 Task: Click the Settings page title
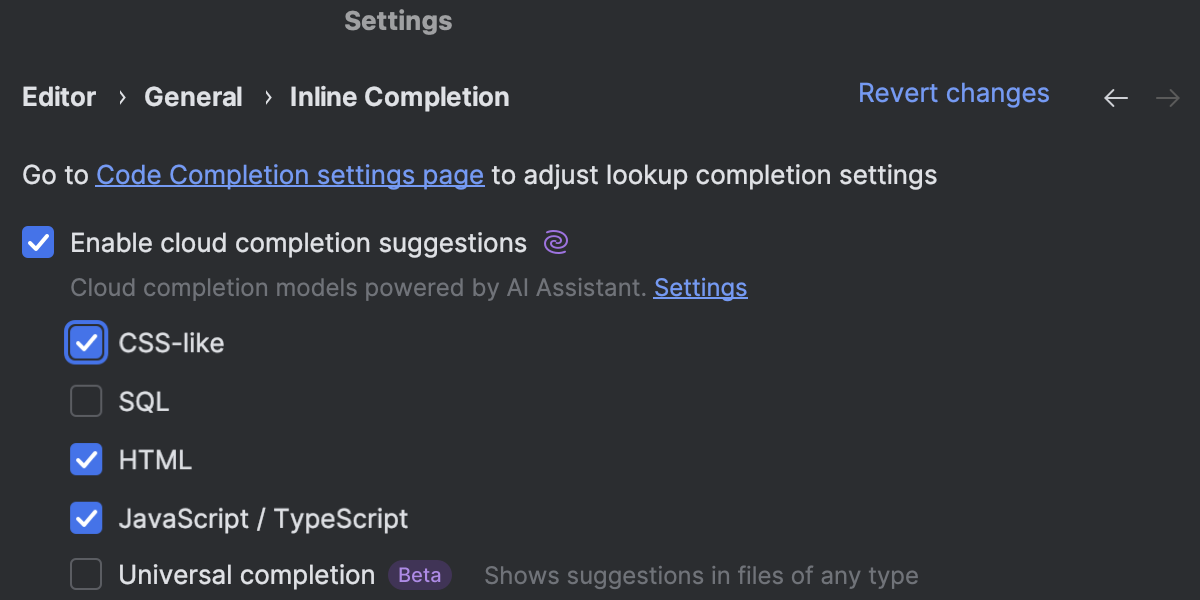pos(398,20)
